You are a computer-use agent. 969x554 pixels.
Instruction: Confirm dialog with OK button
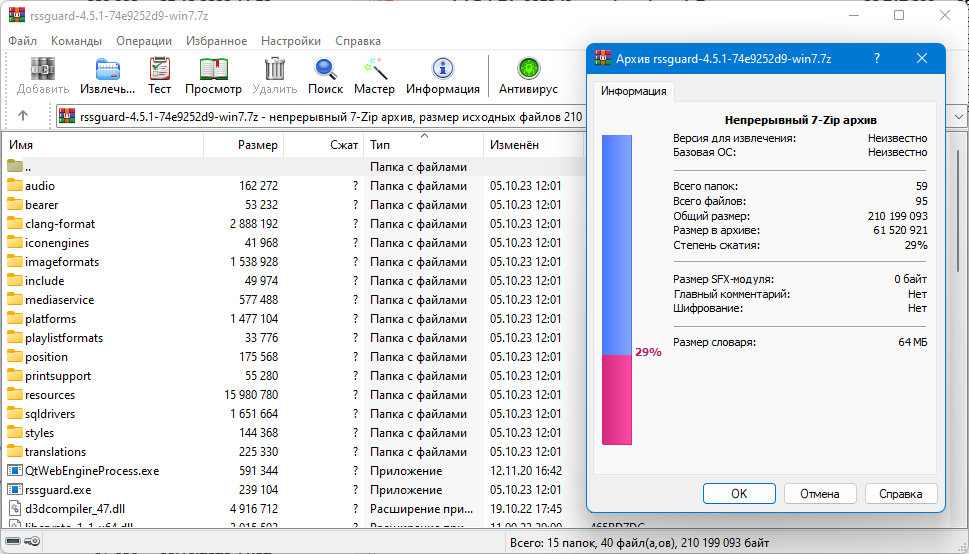click(x=739, y=493)
